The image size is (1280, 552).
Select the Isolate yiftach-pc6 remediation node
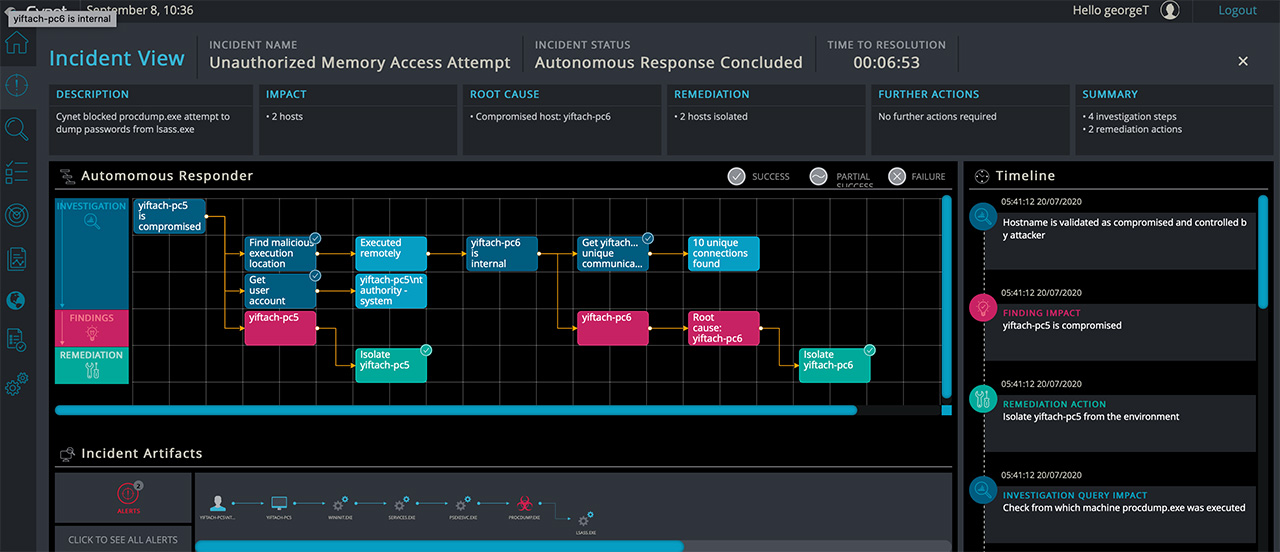tap(834, 365)
